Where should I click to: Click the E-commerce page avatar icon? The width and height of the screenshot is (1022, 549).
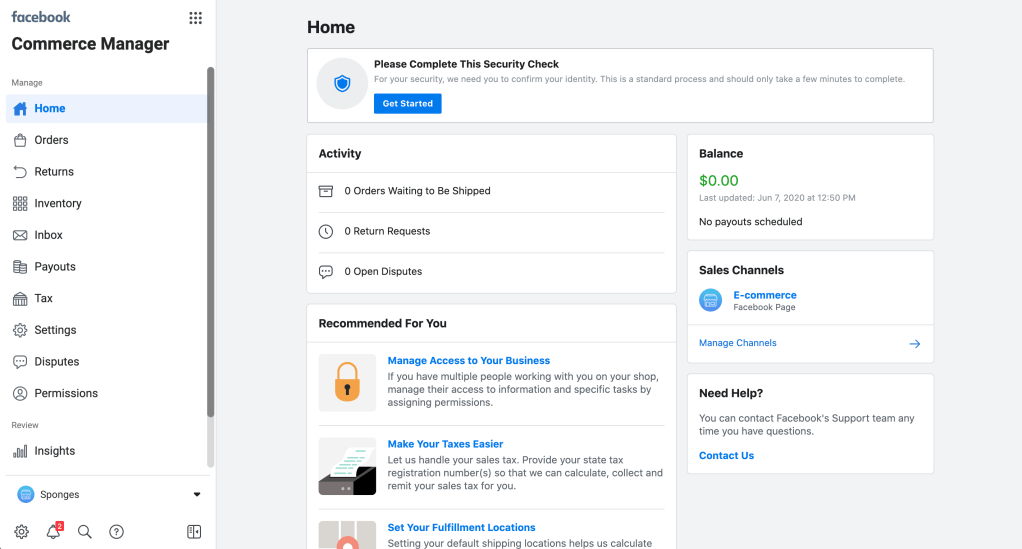[711, 300]
